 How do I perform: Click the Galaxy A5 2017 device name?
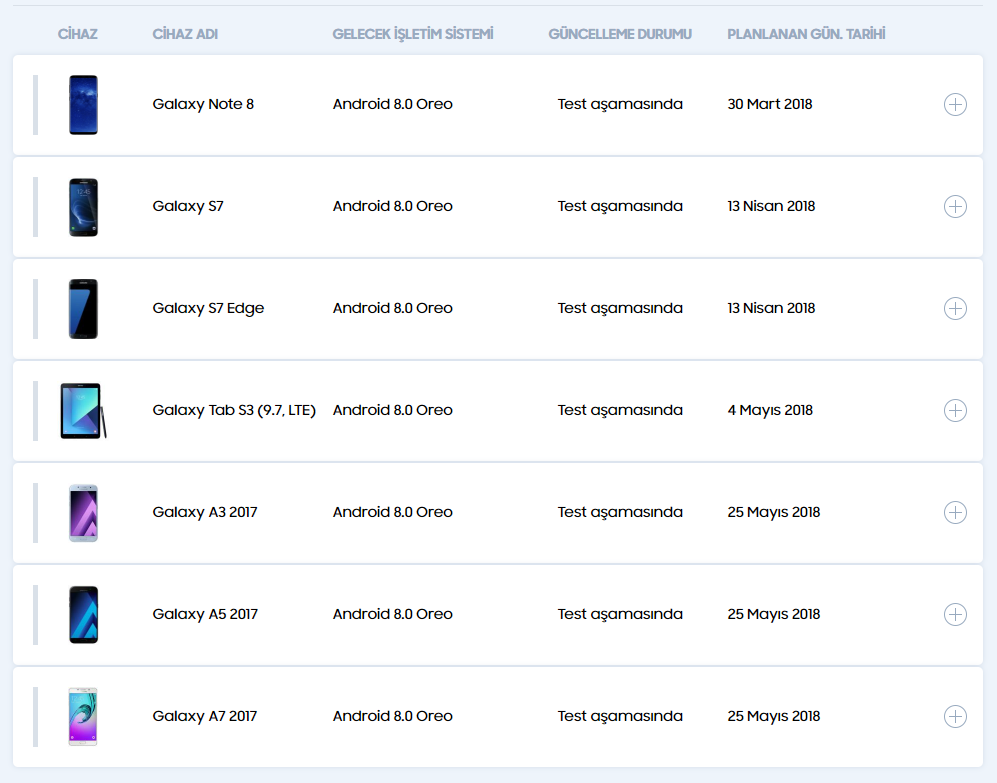[x=205, y=614]
